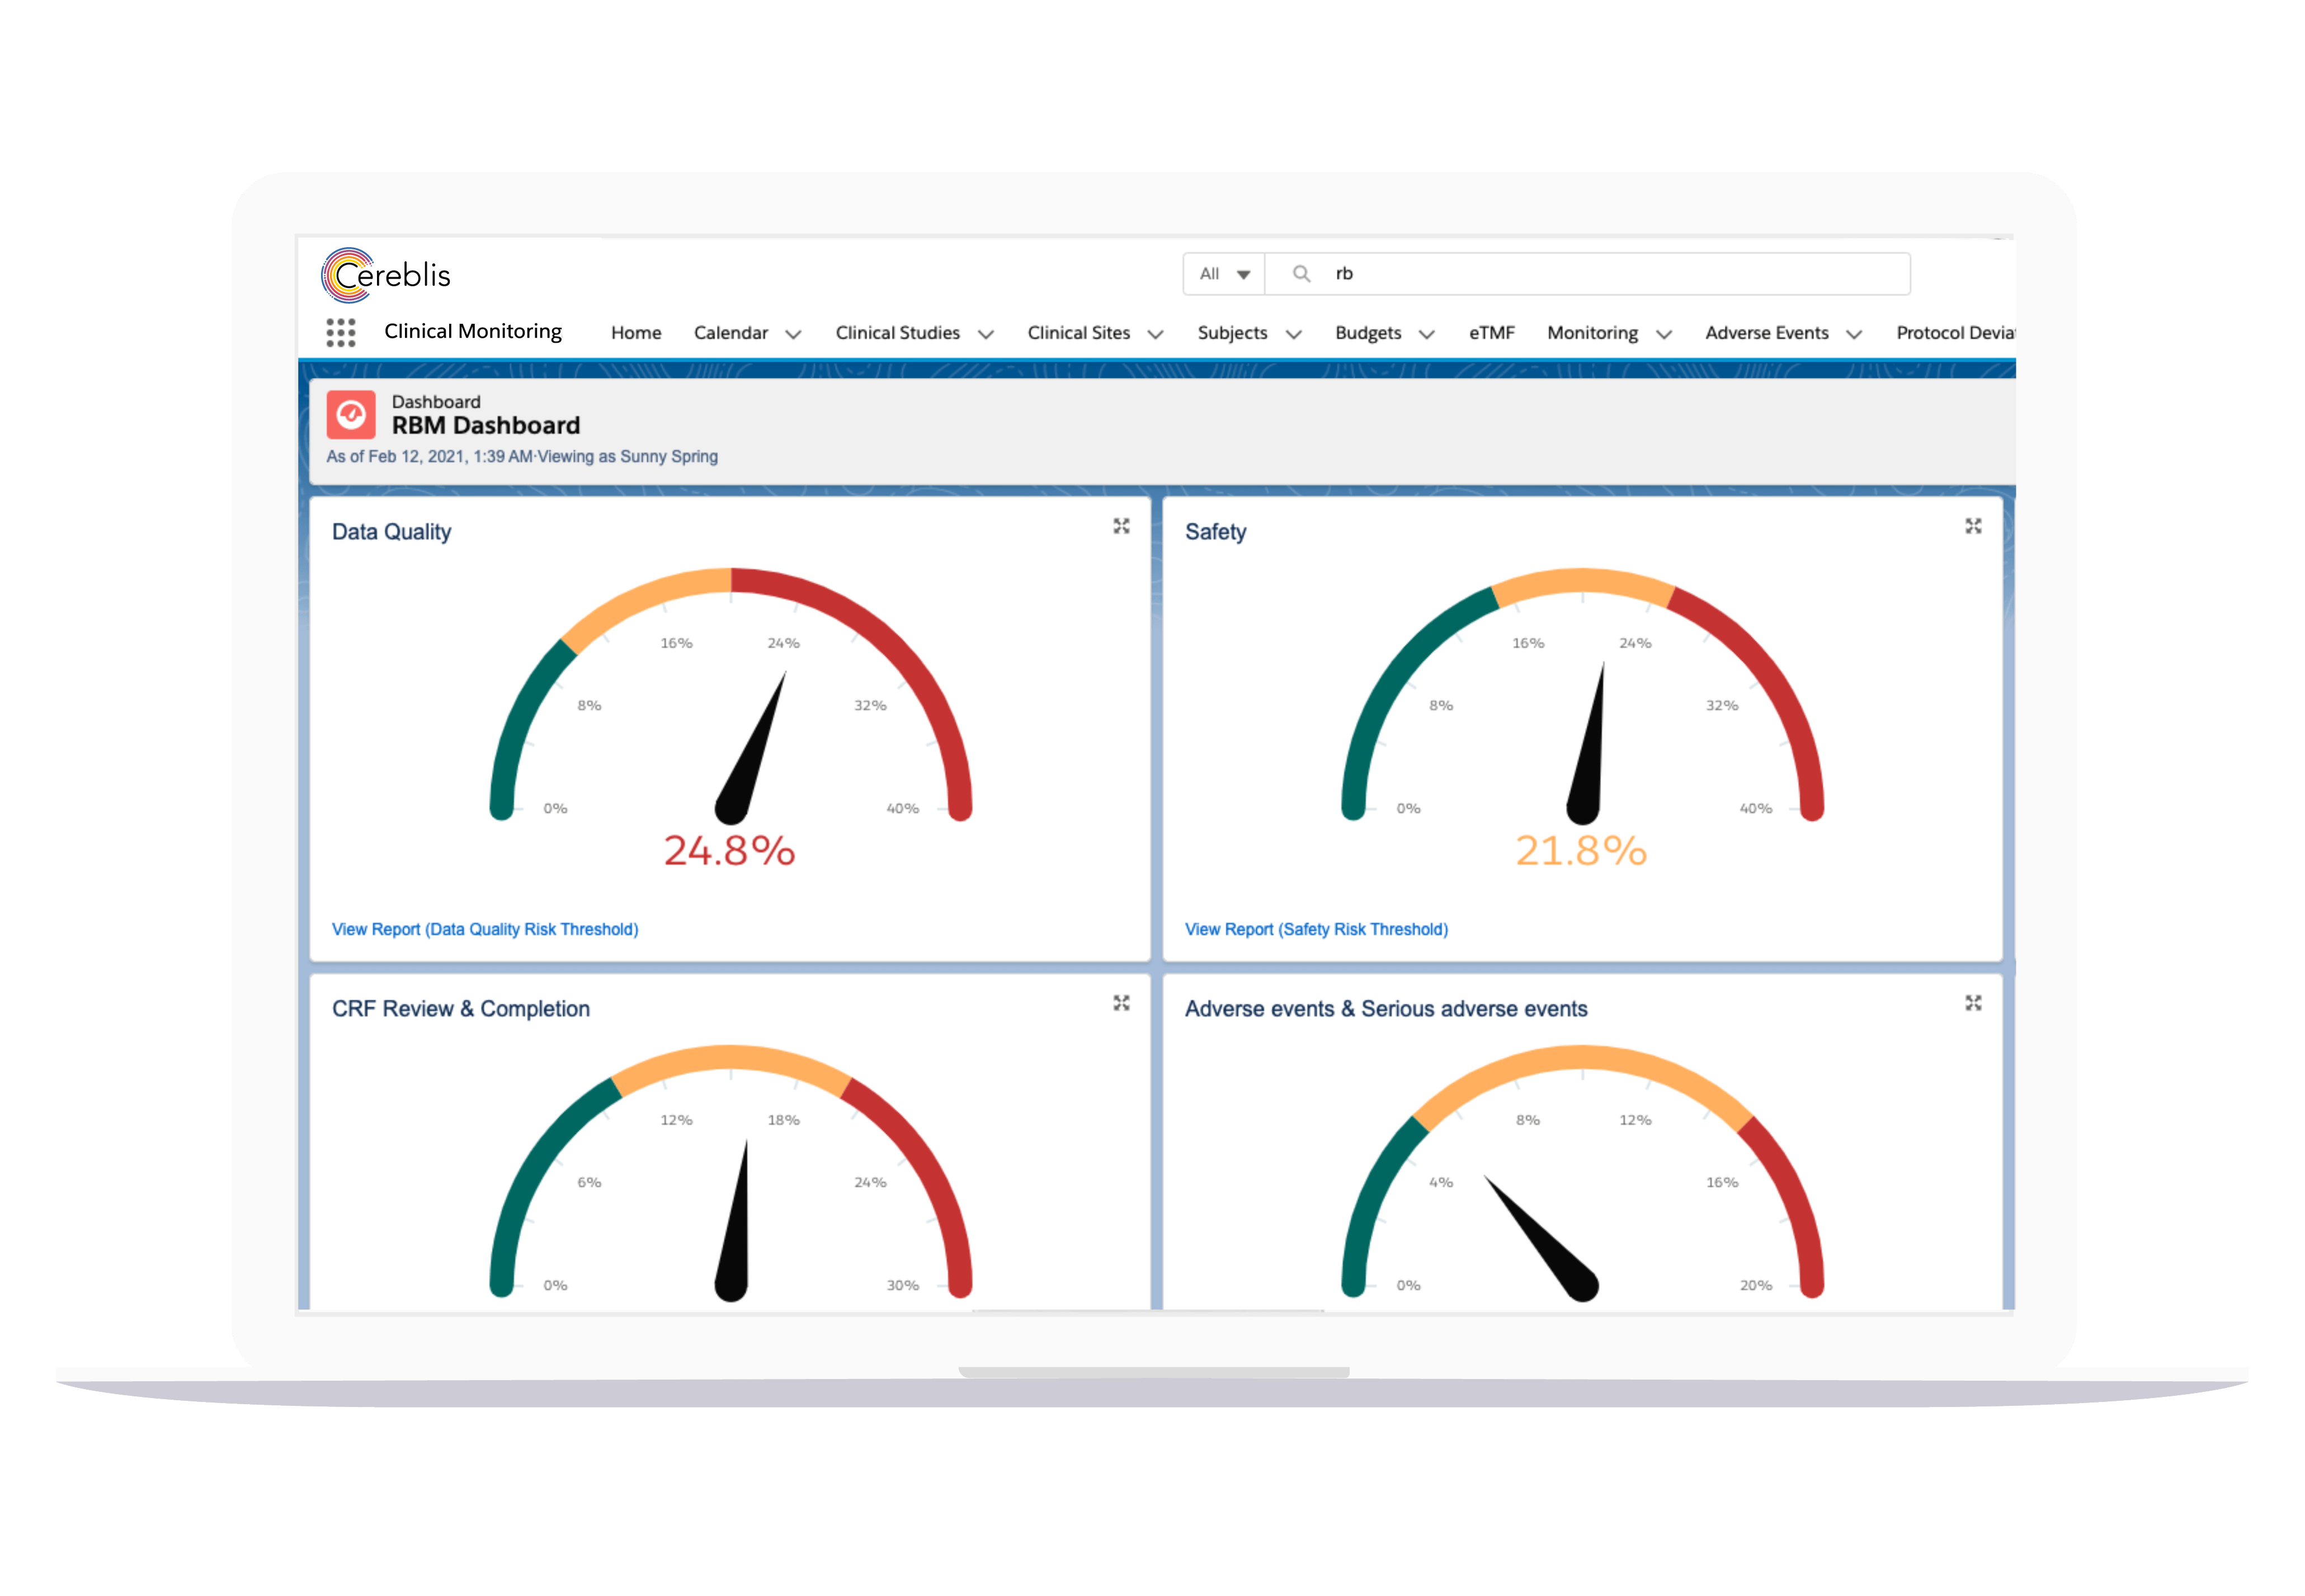Open the Monitoring chevron menu
Screen dimensions: 2305x1596
coord(1663,334)
